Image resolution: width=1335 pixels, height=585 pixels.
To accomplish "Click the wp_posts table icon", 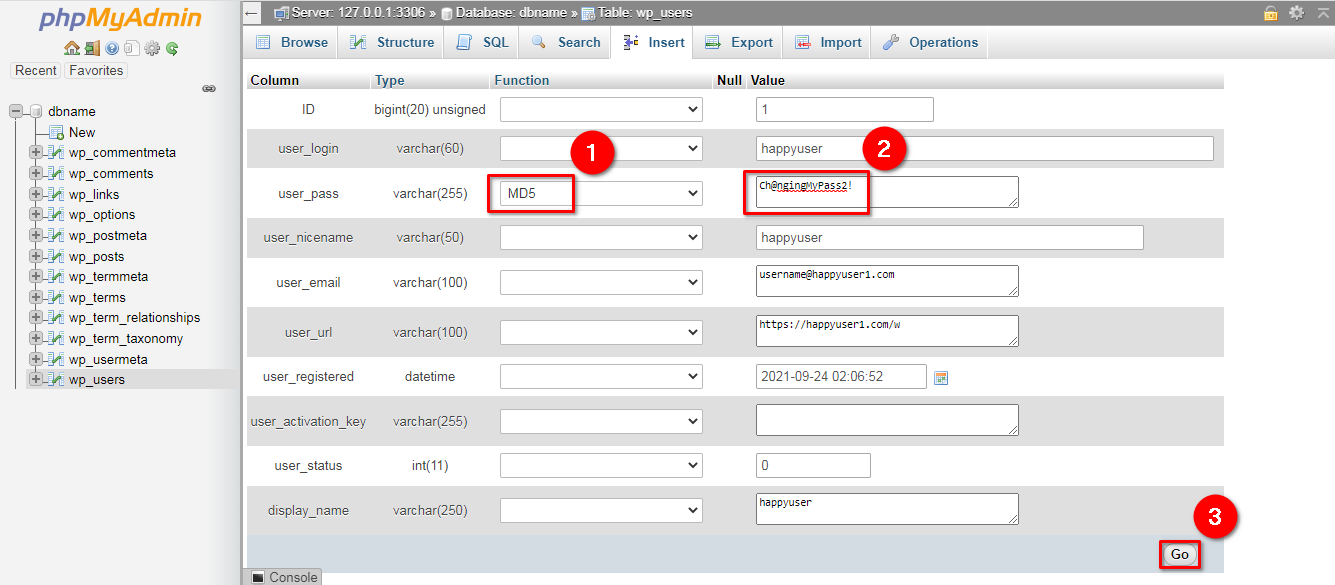I will click(56, 256).
